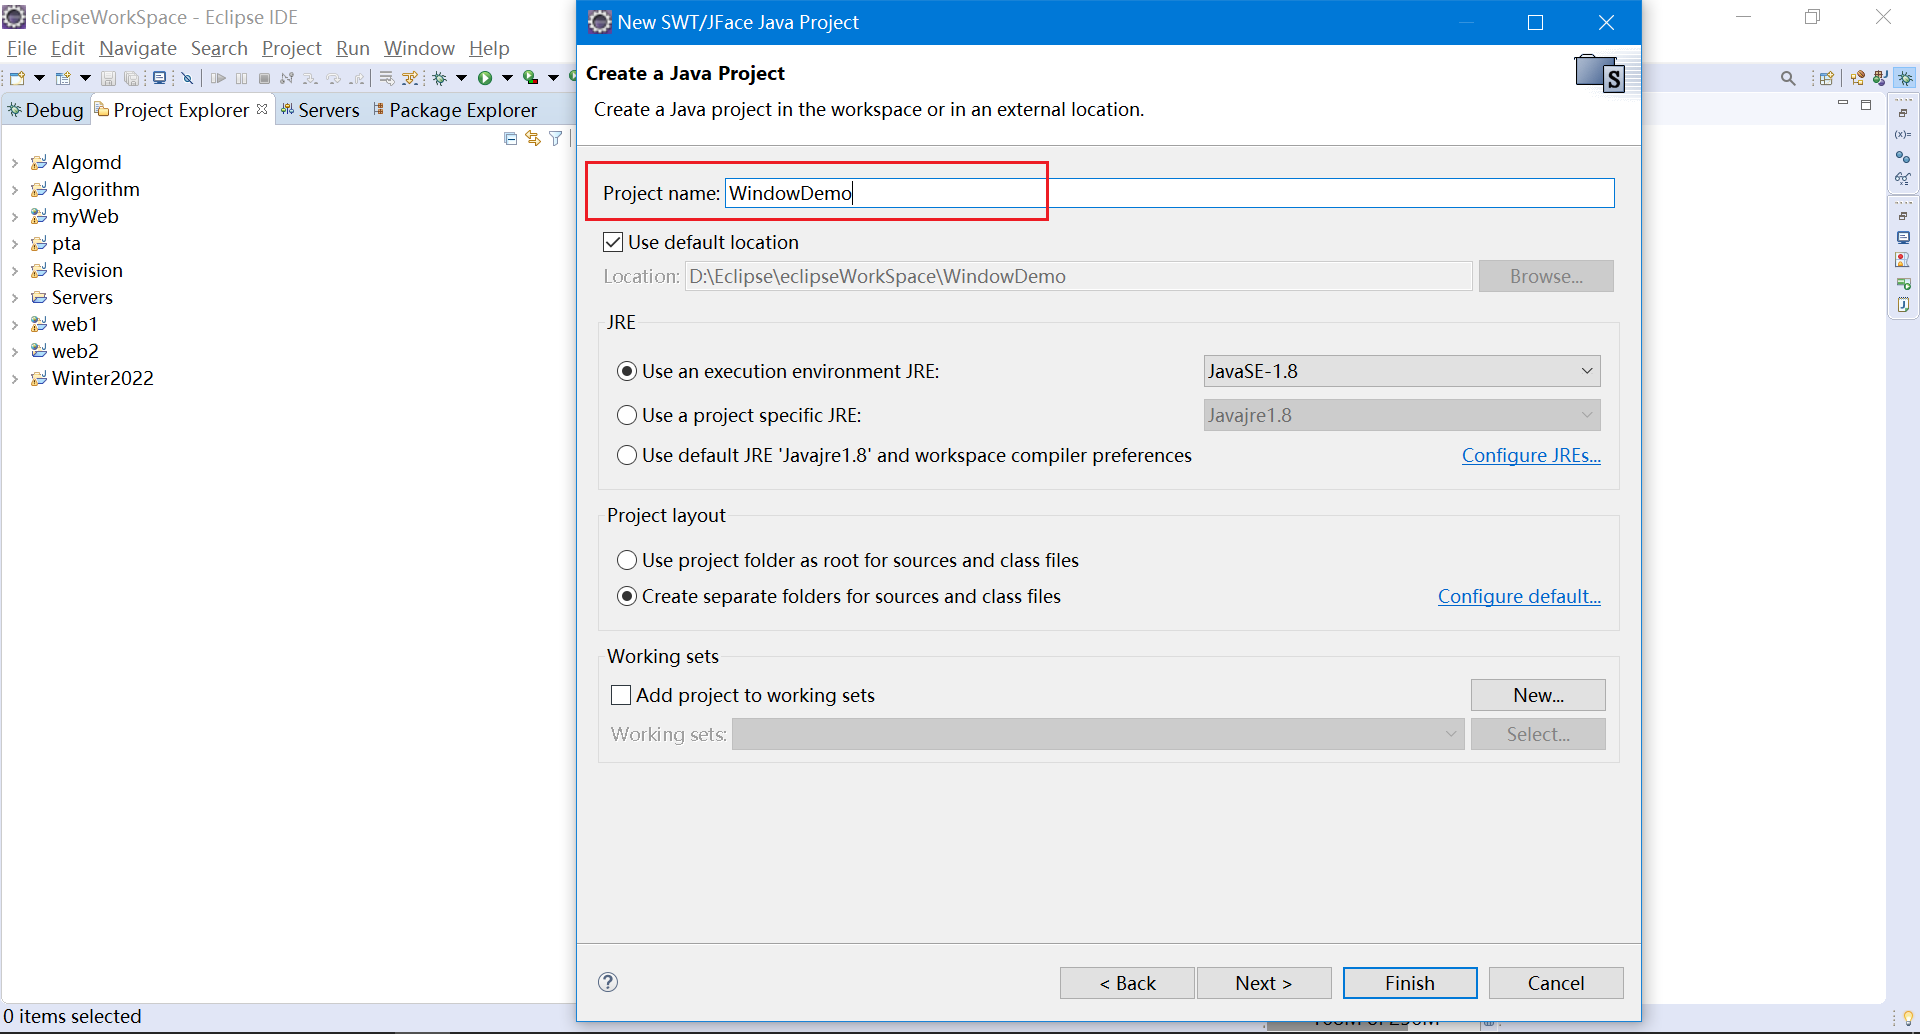Uncheck Use default location checkbox
1920x1034 pixels.
click(613, 242)
